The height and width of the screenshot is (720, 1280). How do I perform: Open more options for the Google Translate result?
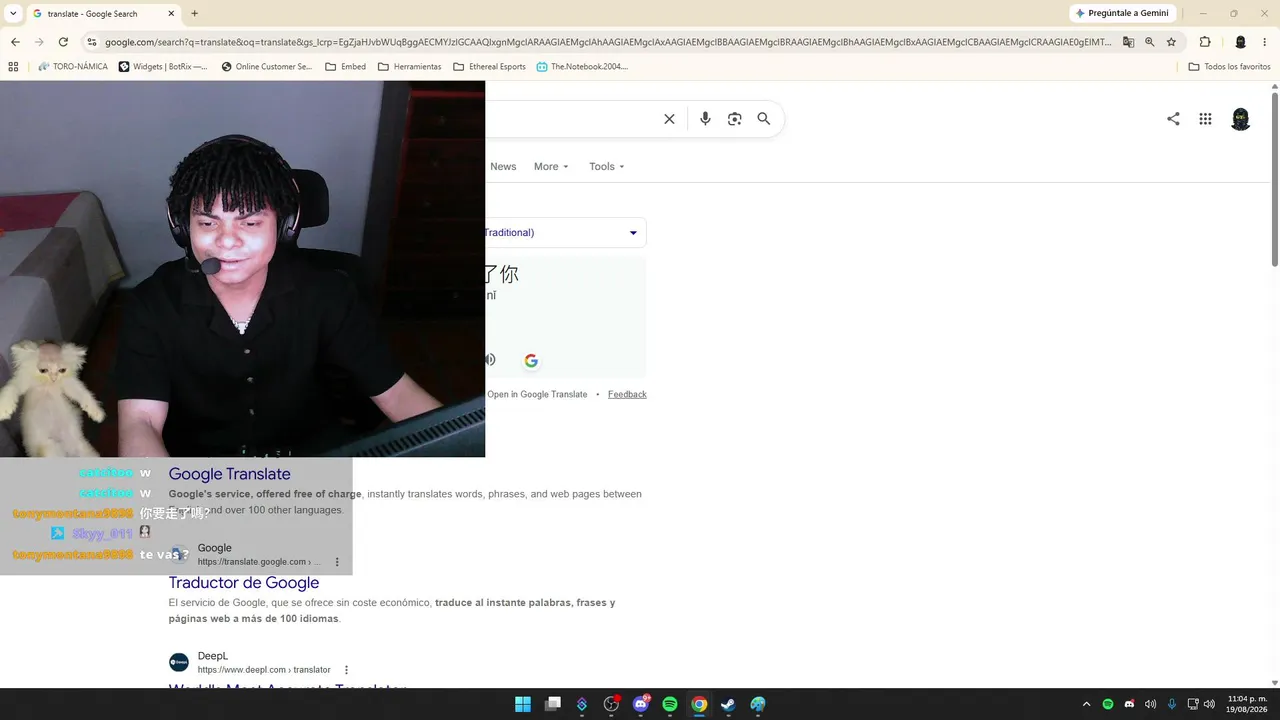pos(337,562)
